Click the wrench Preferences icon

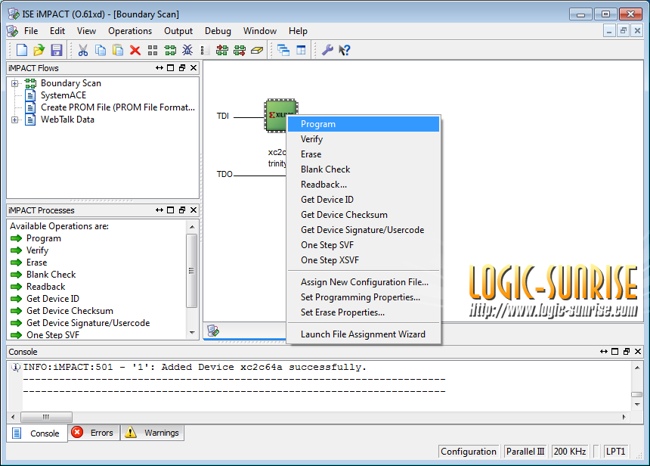327,50
